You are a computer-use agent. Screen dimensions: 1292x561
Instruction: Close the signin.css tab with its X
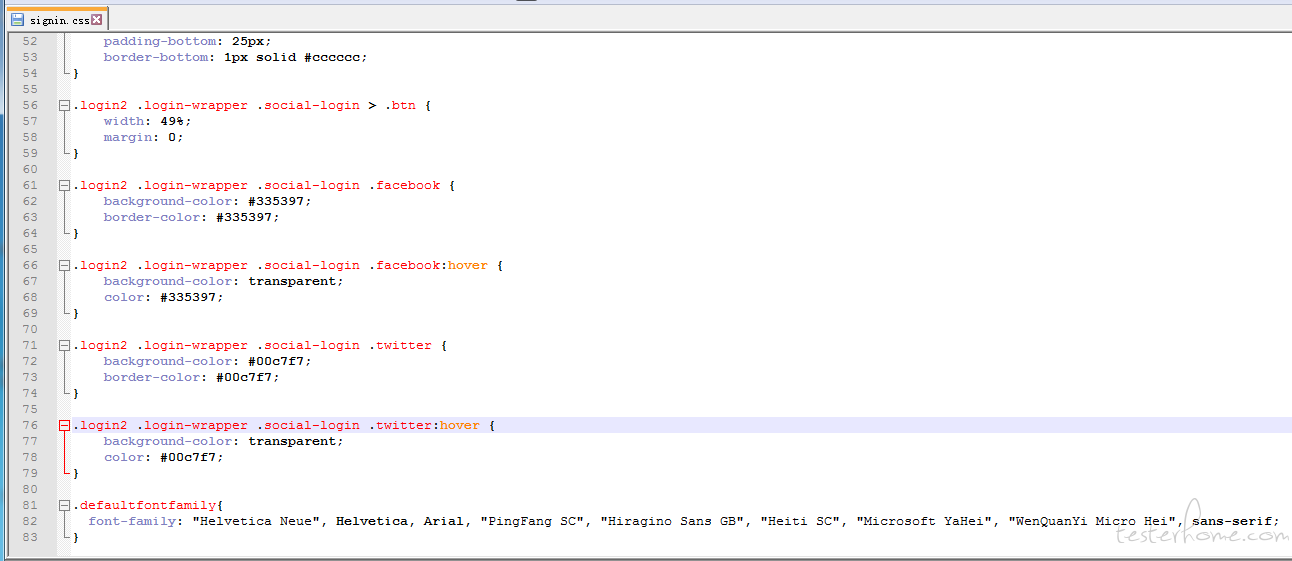click(x=97, y=20)
